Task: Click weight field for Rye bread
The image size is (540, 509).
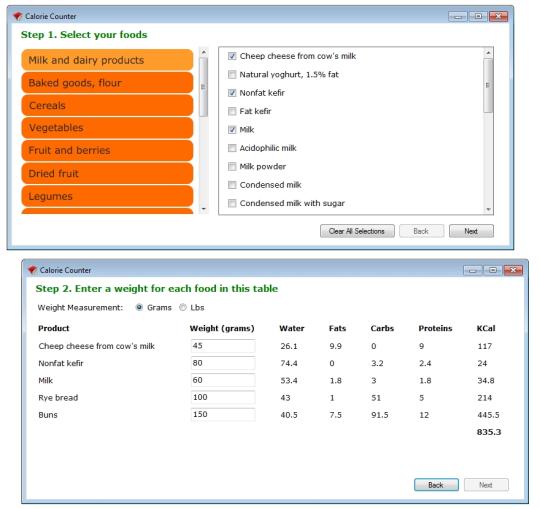Action: click(x=223, y=397)
